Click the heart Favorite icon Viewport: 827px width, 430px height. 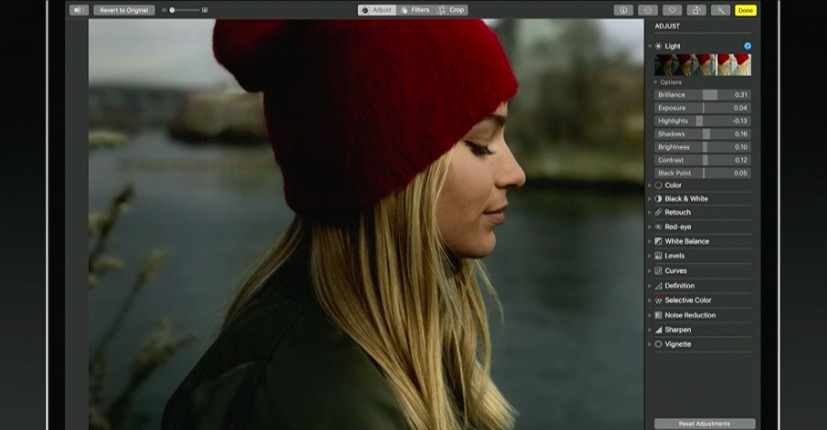click(x=671, y=10)
